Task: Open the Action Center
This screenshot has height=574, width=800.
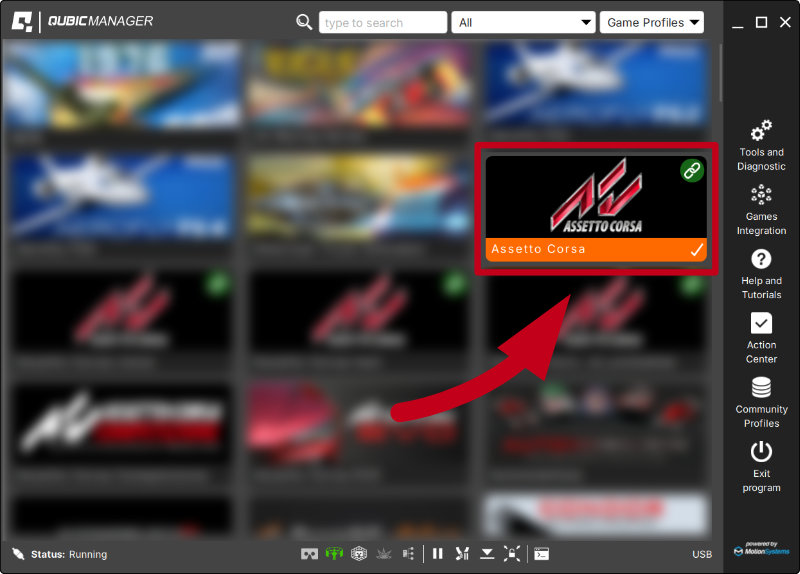Action: tap(761, 338)
